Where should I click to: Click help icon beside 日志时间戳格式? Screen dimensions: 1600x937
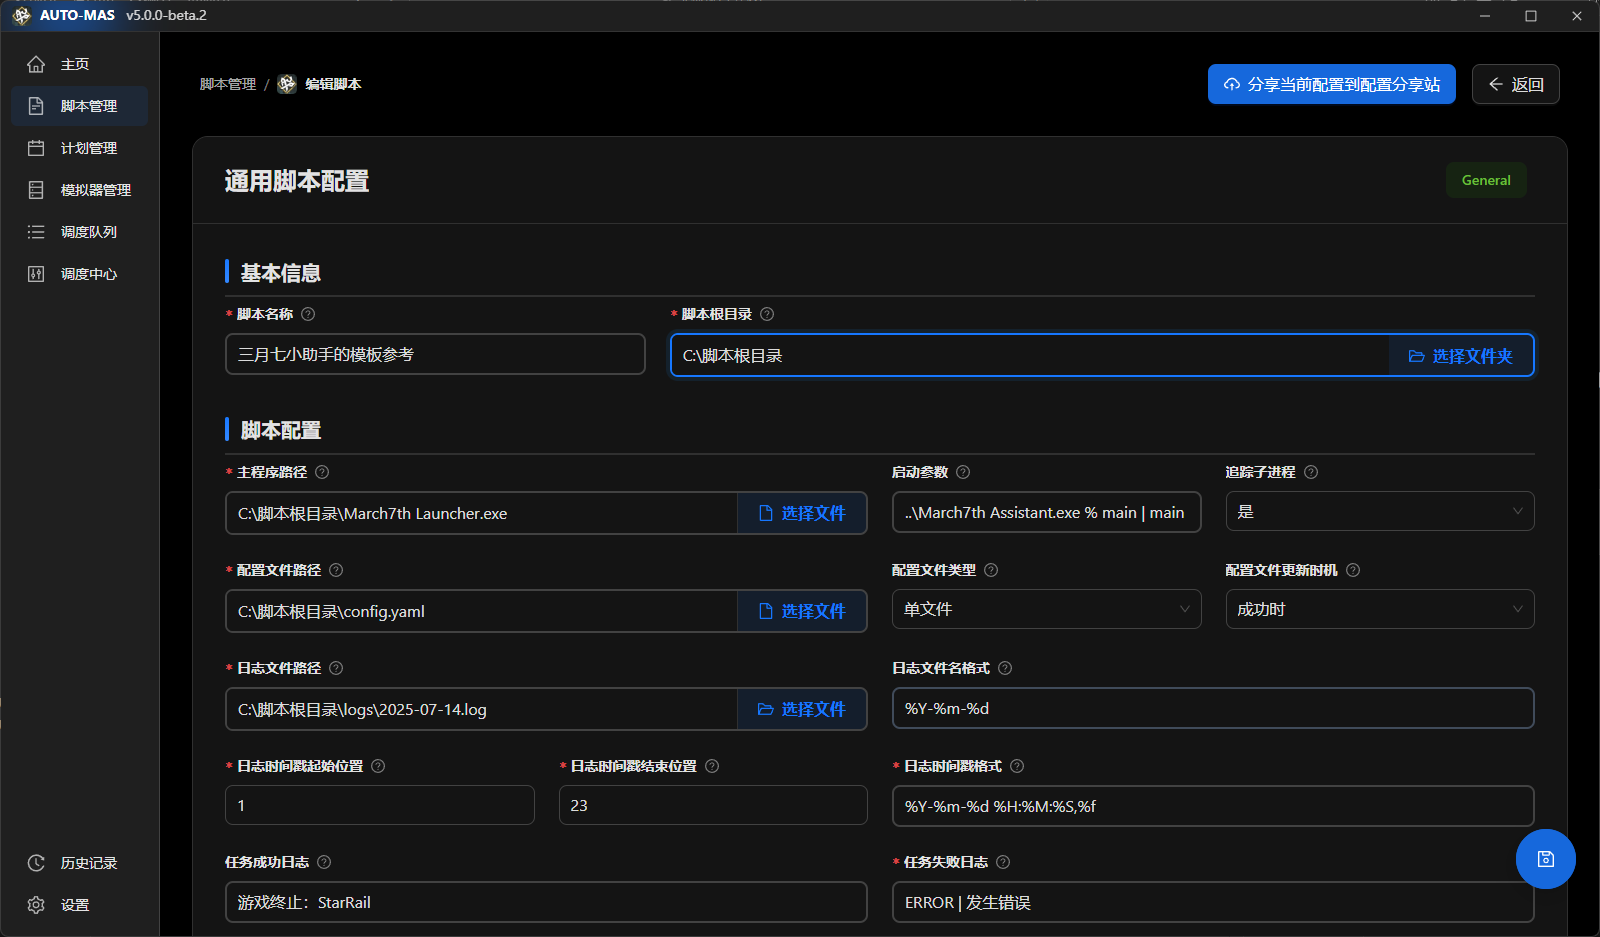[x=1017, y=766]
